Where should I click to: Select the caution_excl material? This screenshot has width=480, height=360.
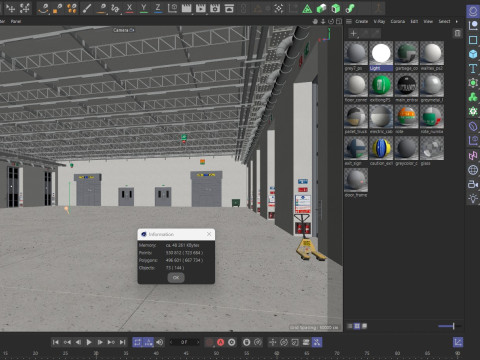[x=381, y=151]
